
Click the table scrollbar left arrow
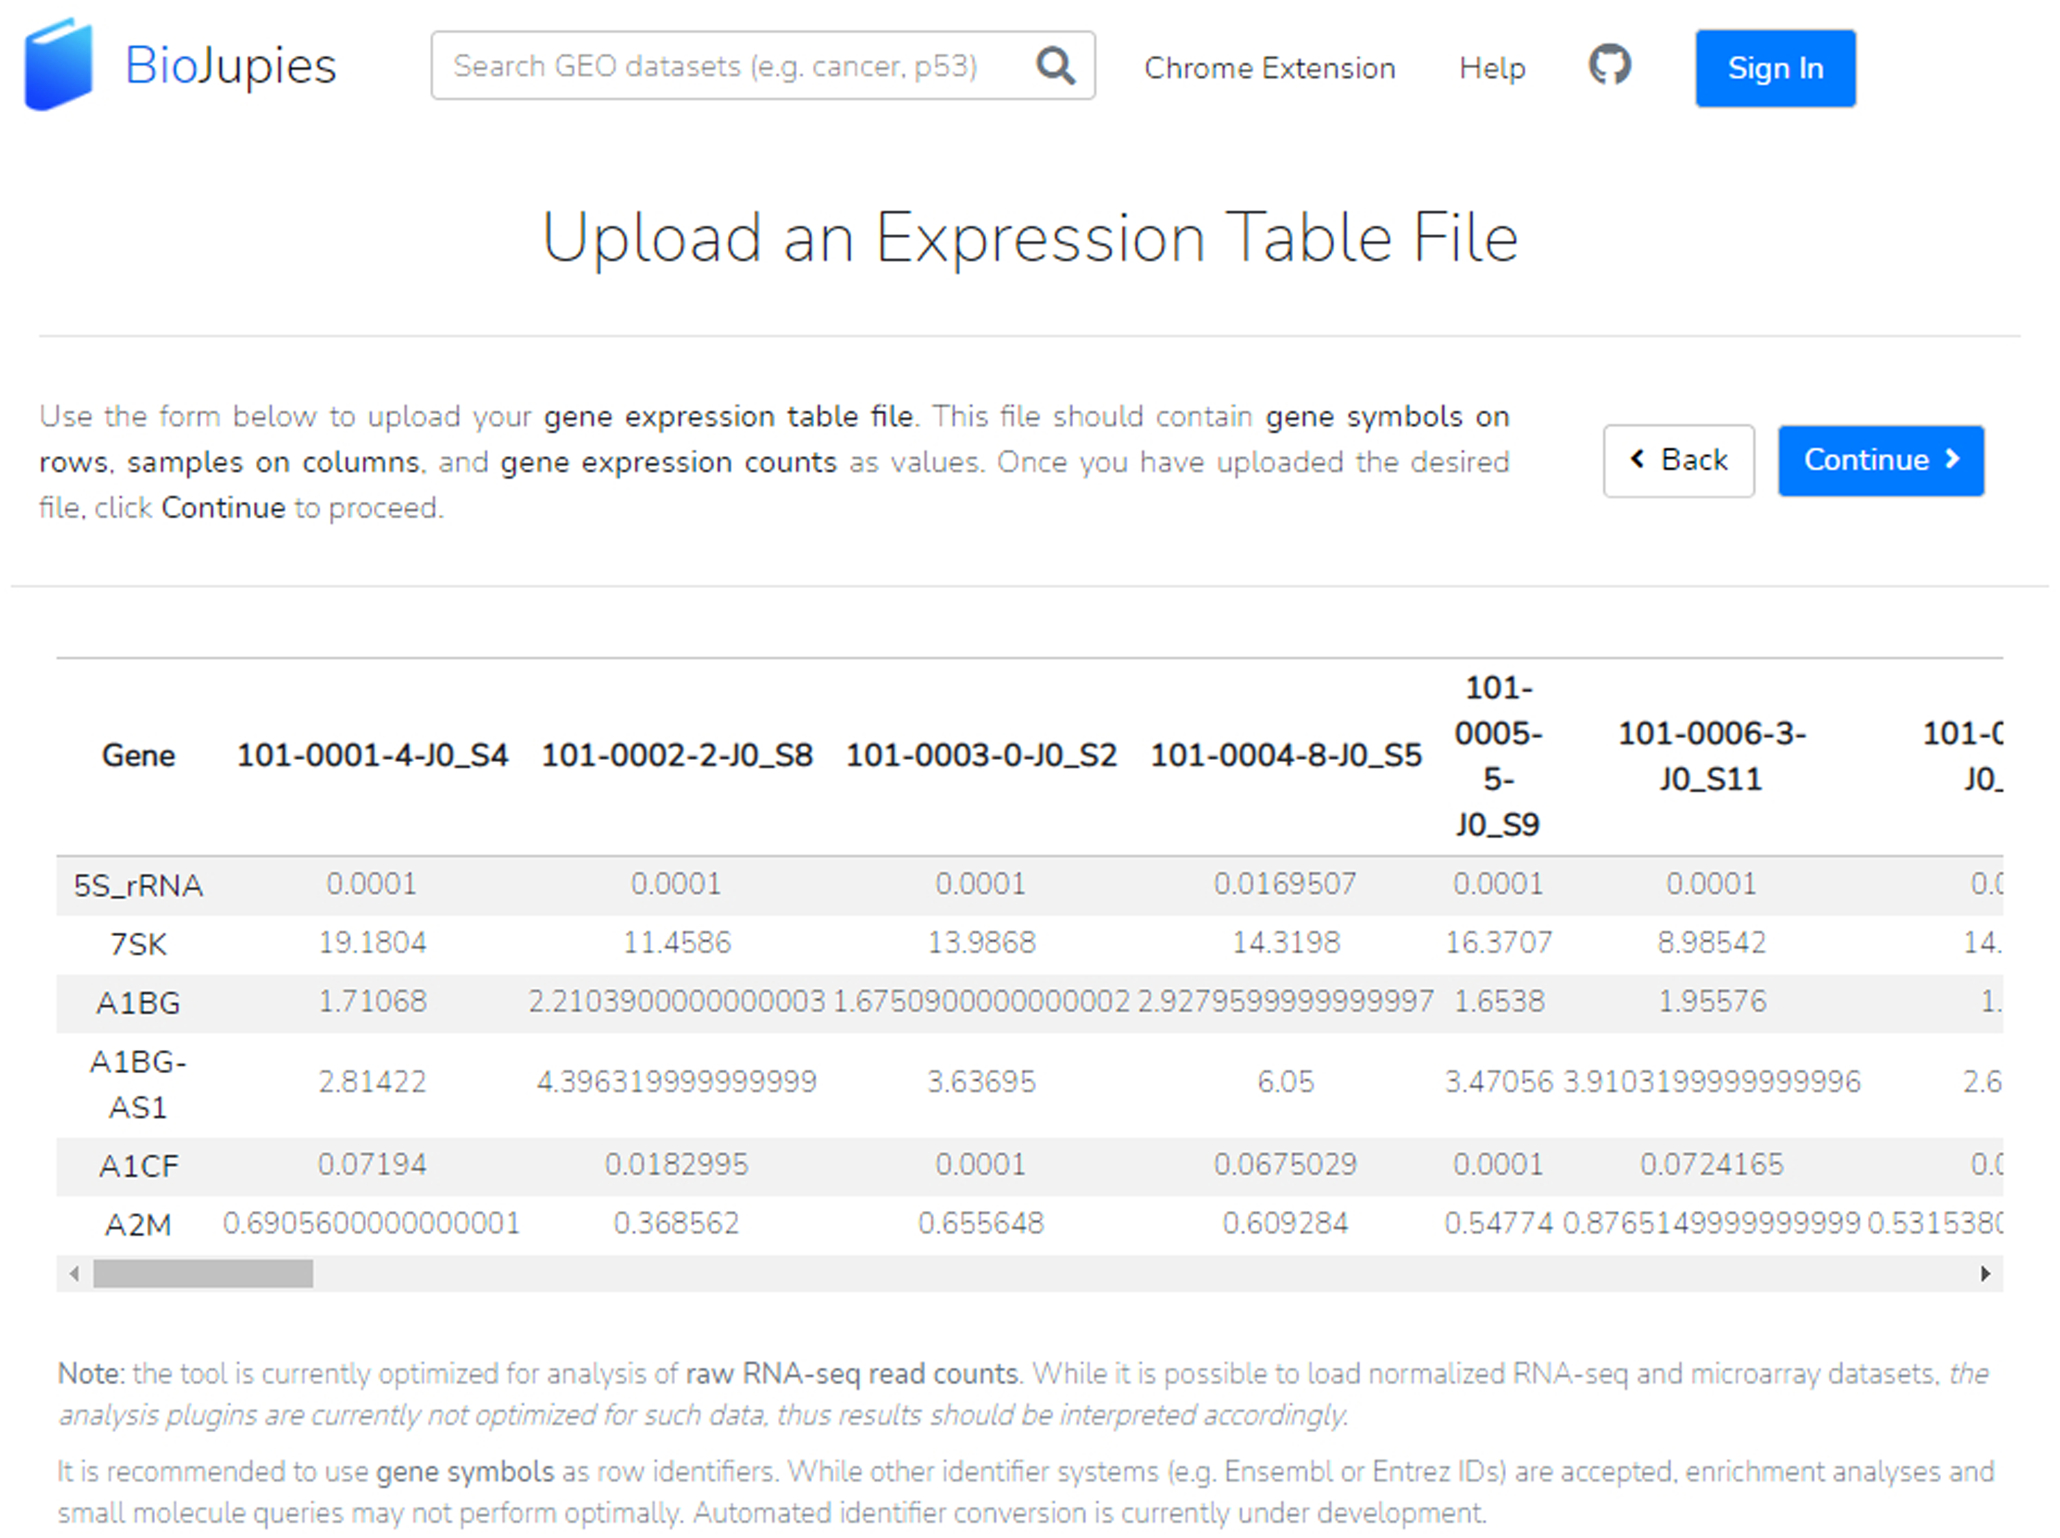[x=74, y=1273]
